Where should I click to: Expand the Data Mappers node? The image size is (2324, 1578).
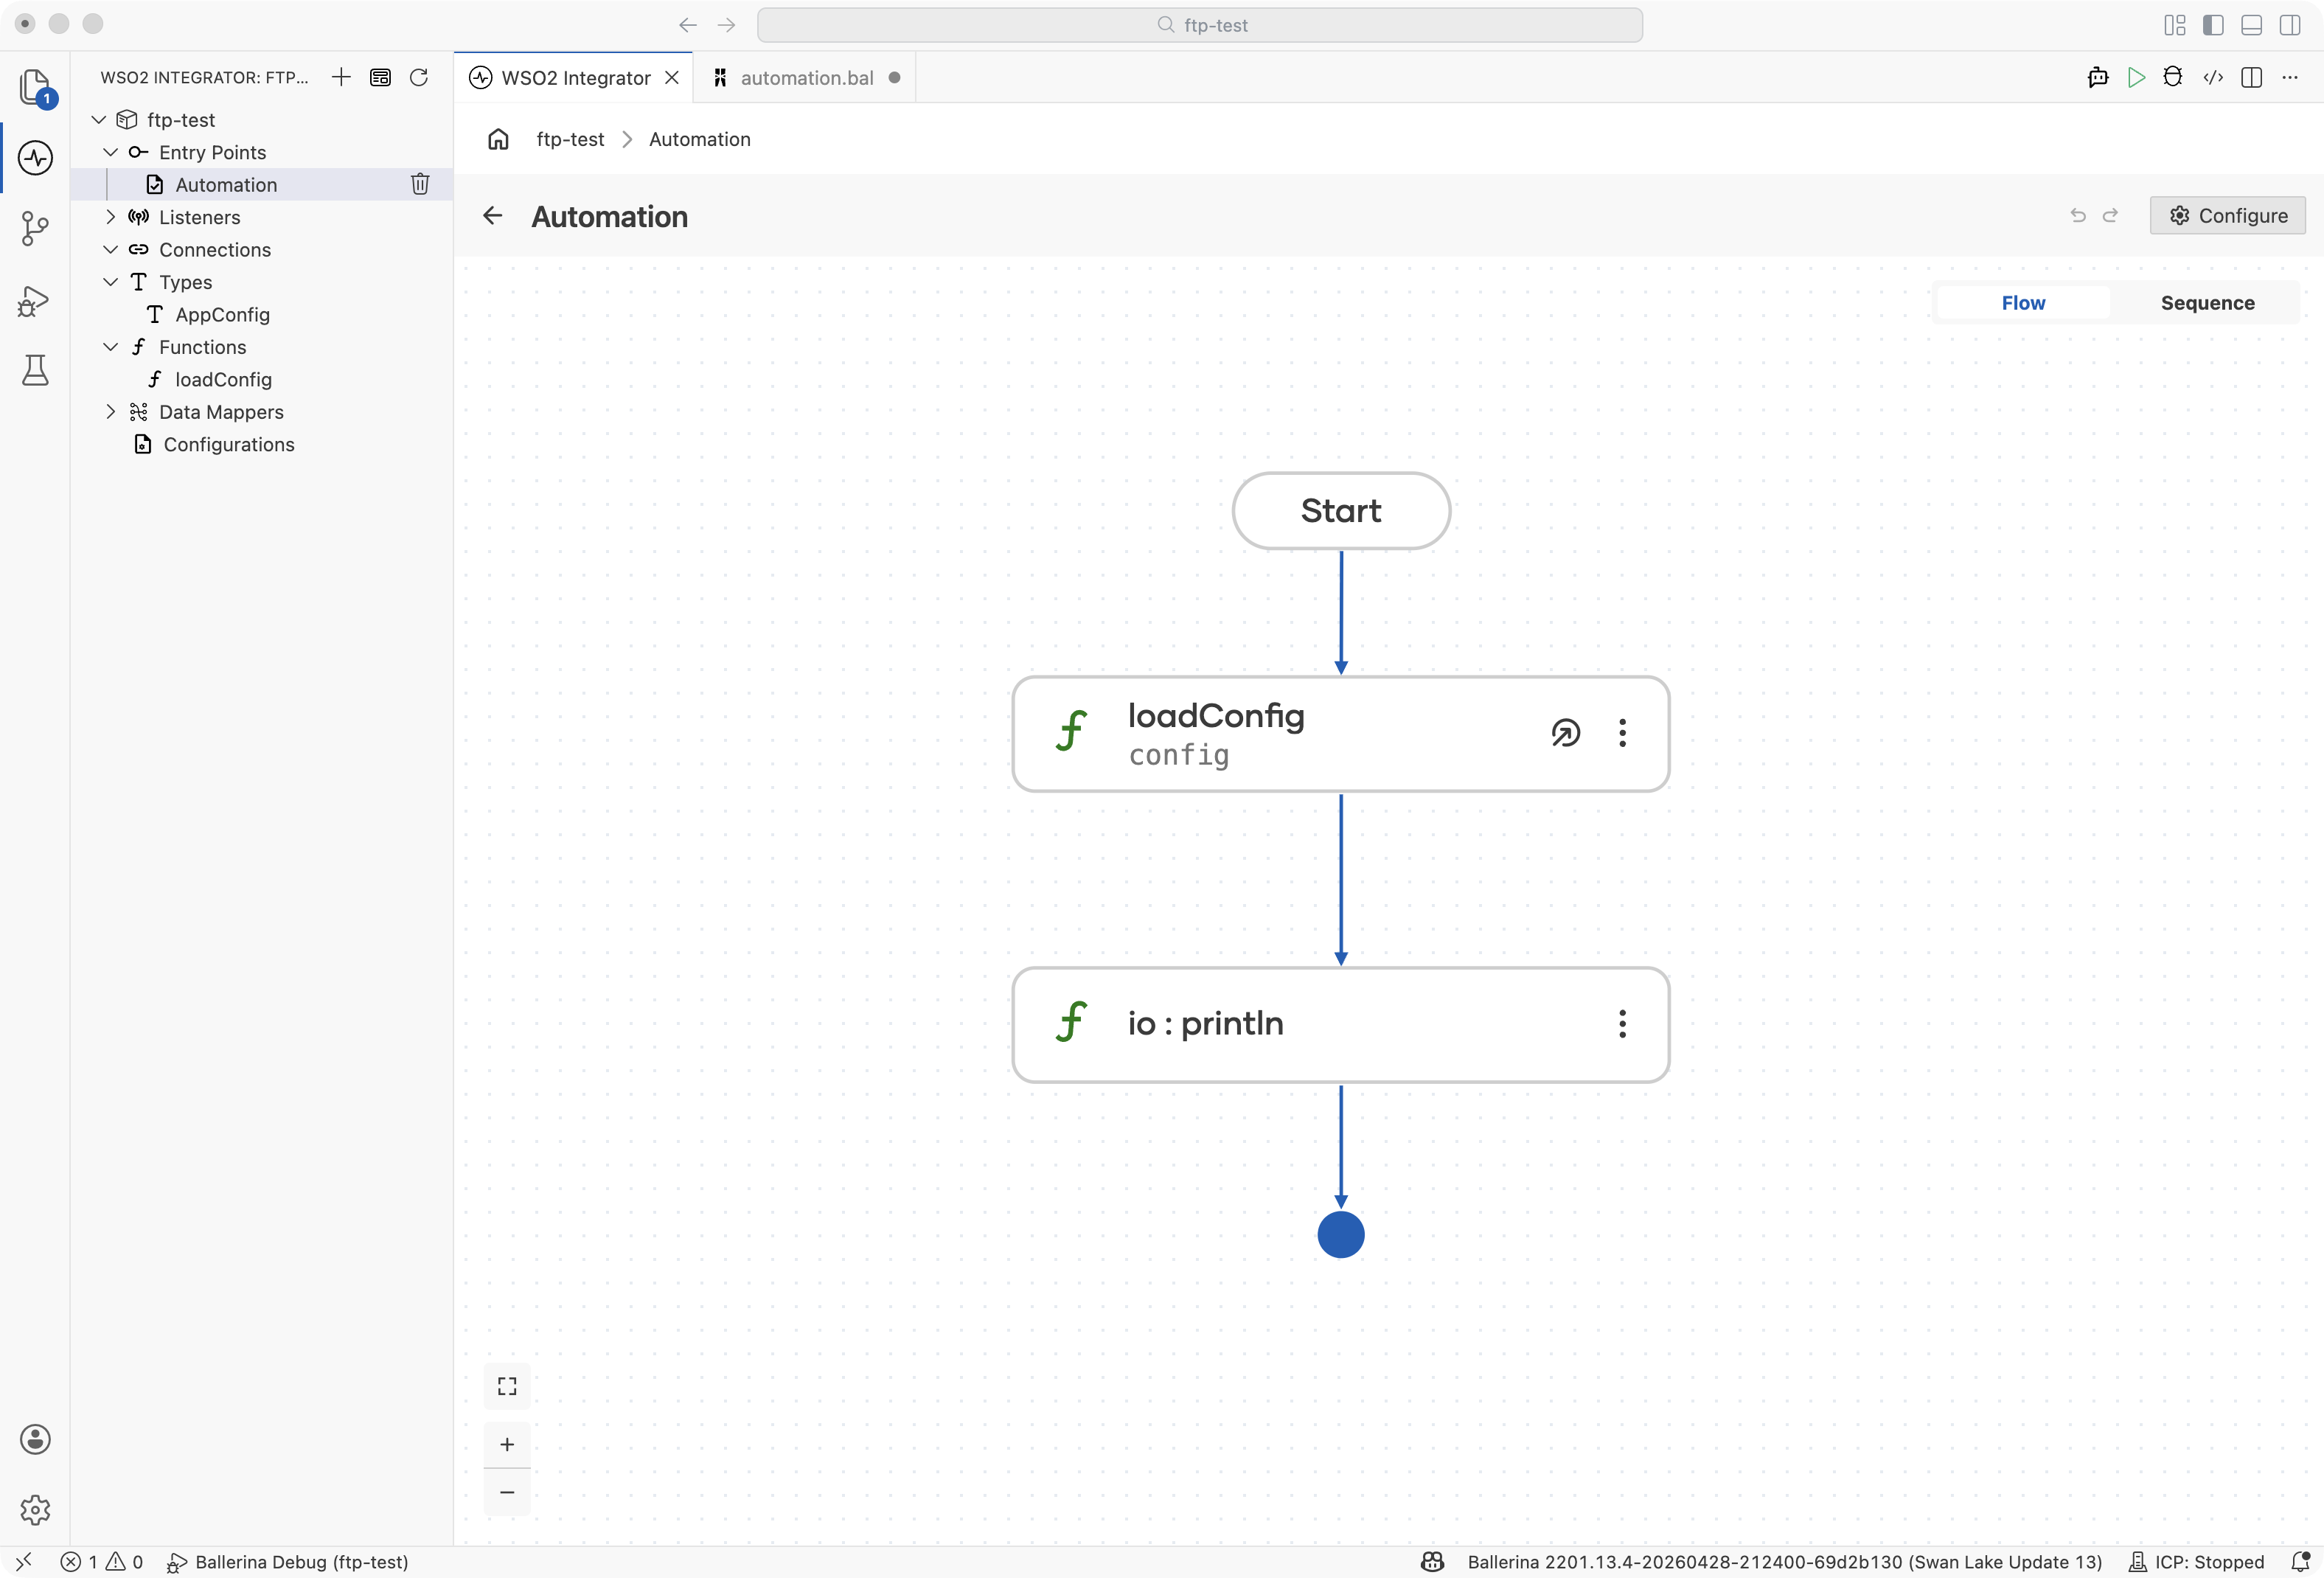click(111, 412)
